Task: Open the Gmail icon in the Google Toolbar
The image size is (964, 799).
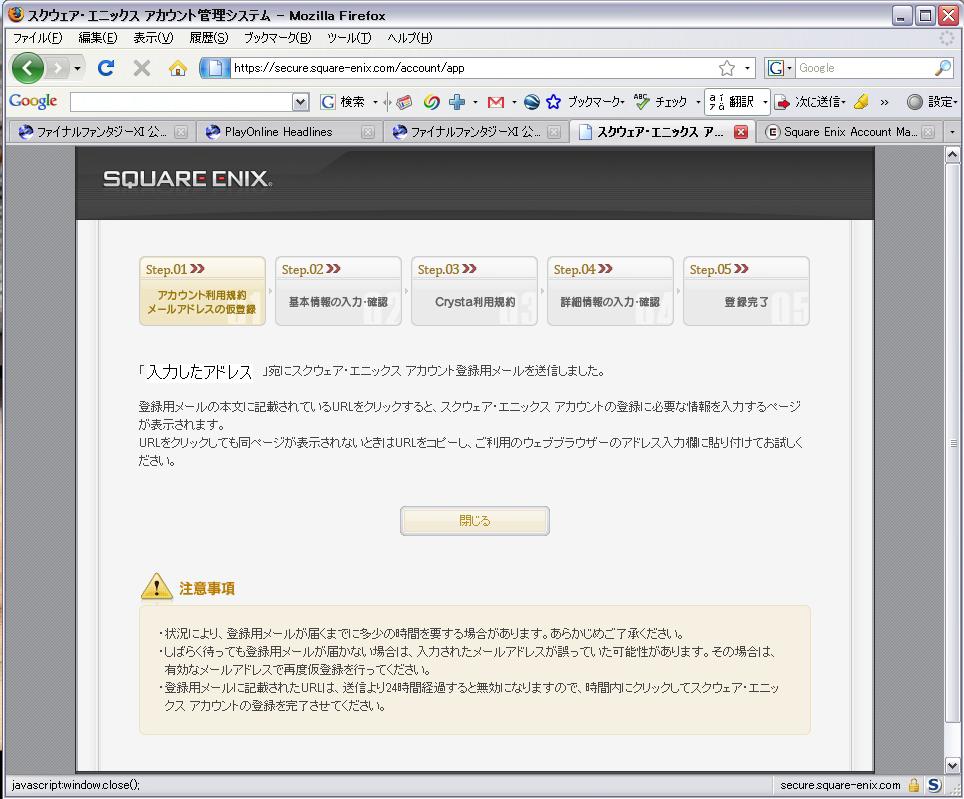Action: pyautogui.click(x=496, y=102)
